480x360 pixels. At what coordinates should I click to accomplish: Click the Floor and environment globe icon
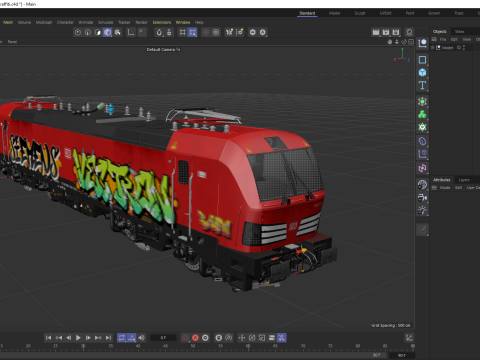pos(422,184)
